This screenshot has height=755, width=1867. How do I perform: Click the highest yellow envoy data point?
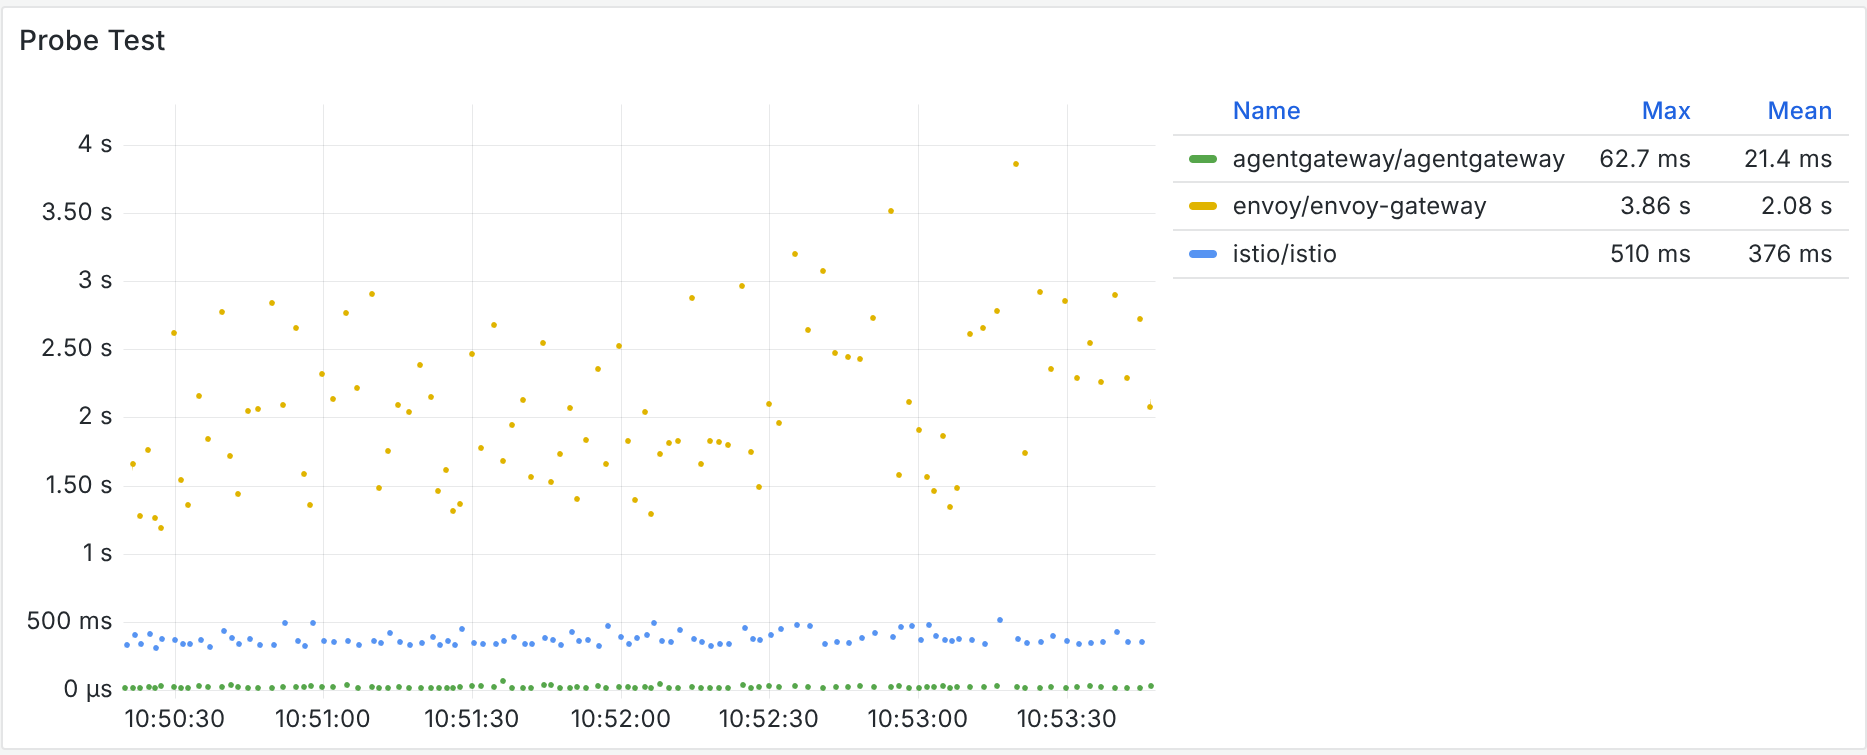tap(1016, 164)
